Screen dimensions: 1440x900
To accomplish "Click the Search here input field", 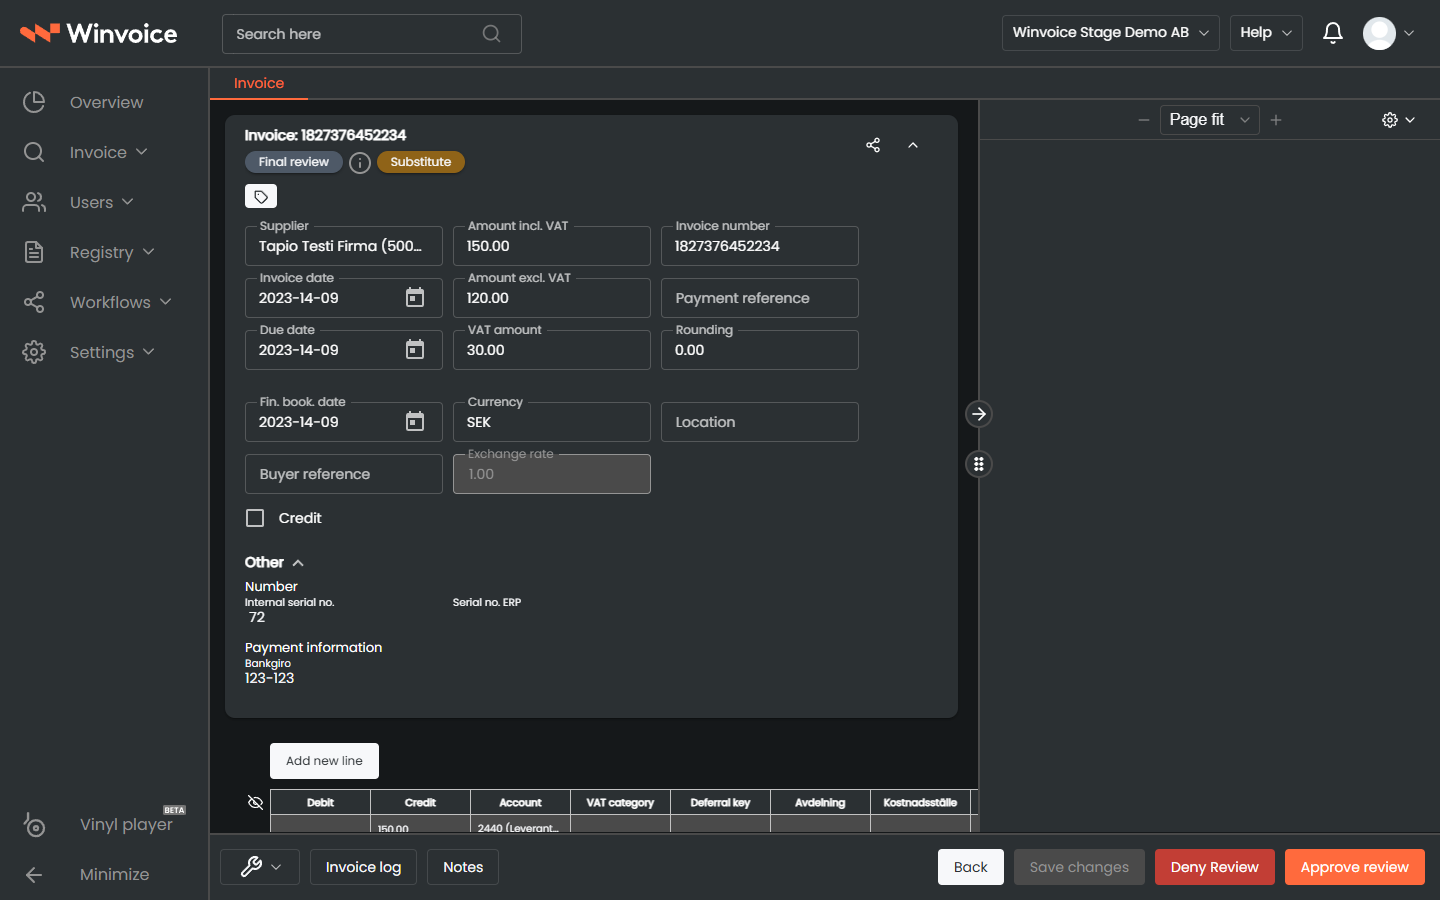I will coord(372,34).
